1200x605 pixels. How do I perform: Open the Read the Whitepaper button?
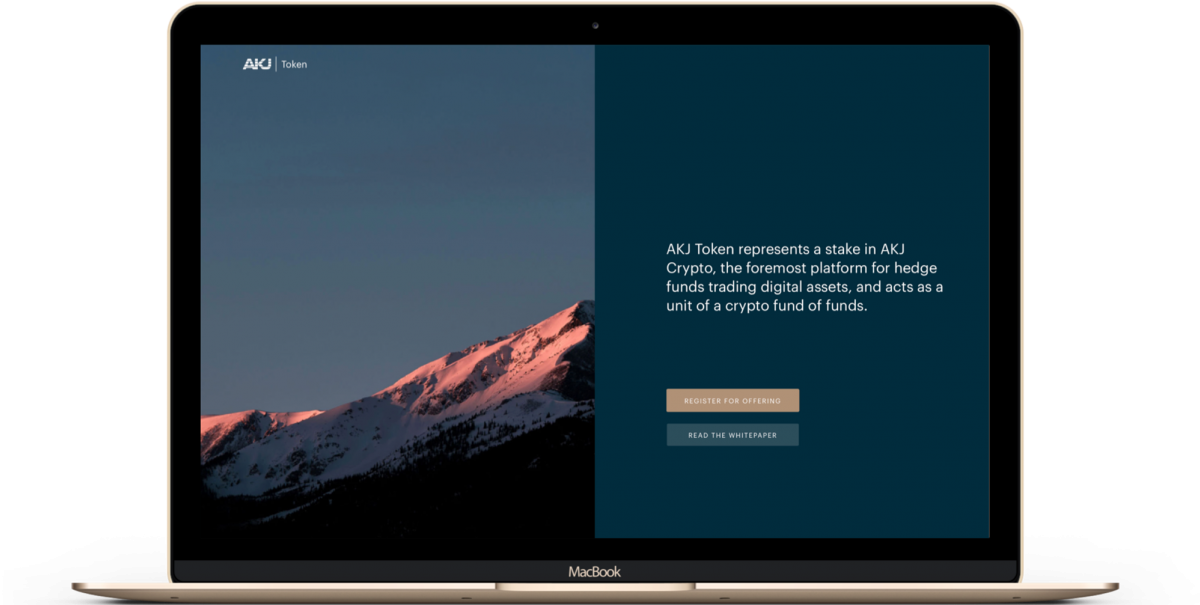pyautogui.click(x=732, y=435)
